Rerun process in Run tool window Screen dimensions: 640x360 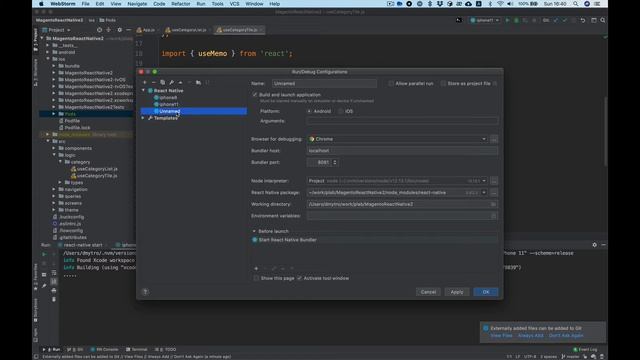pos(44,254)
